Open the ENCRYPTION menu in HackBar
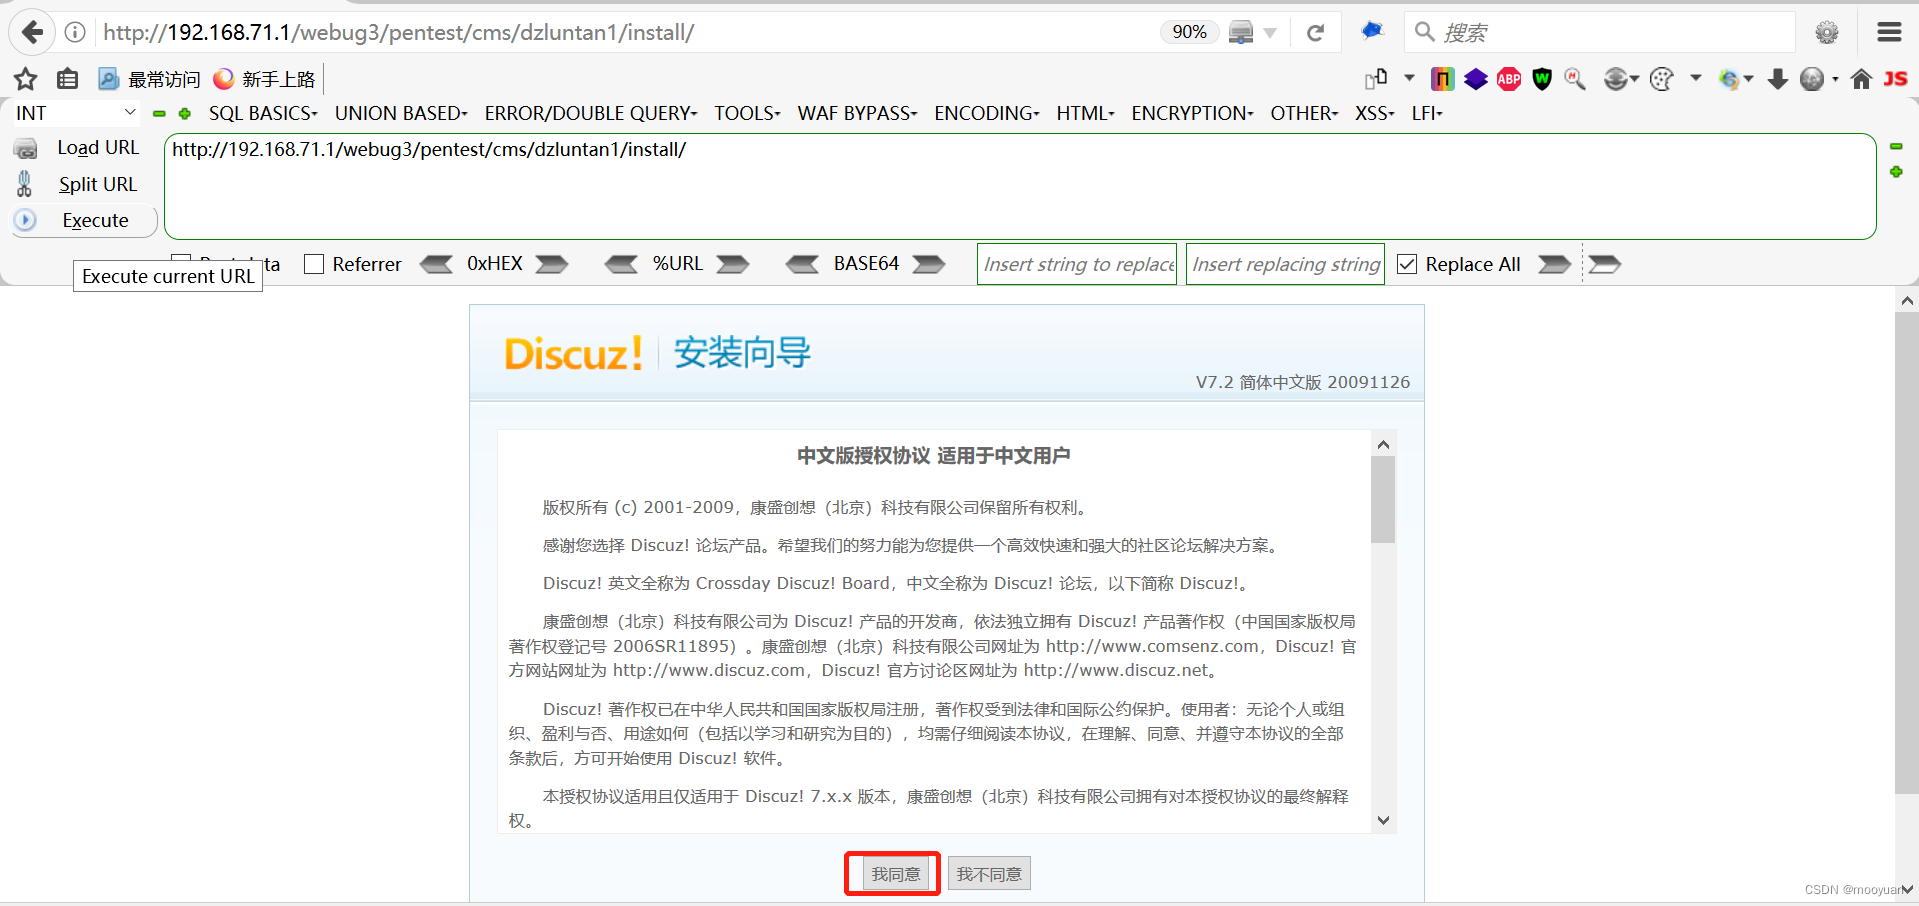1919x906 pixels. 1192,113
